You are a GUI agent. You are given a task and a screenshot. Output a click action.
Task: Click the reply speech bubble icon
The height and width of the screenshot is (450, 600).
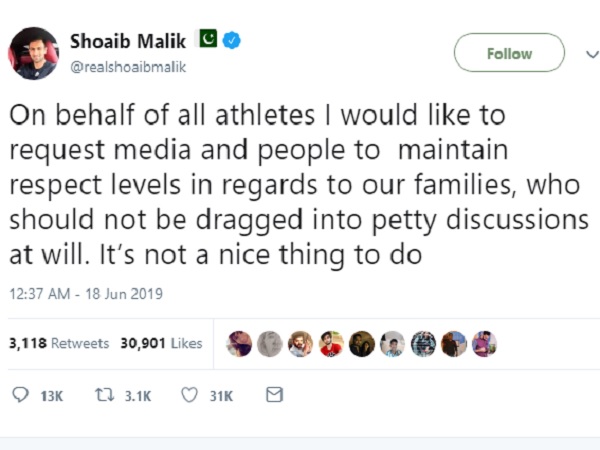[20, 395]
